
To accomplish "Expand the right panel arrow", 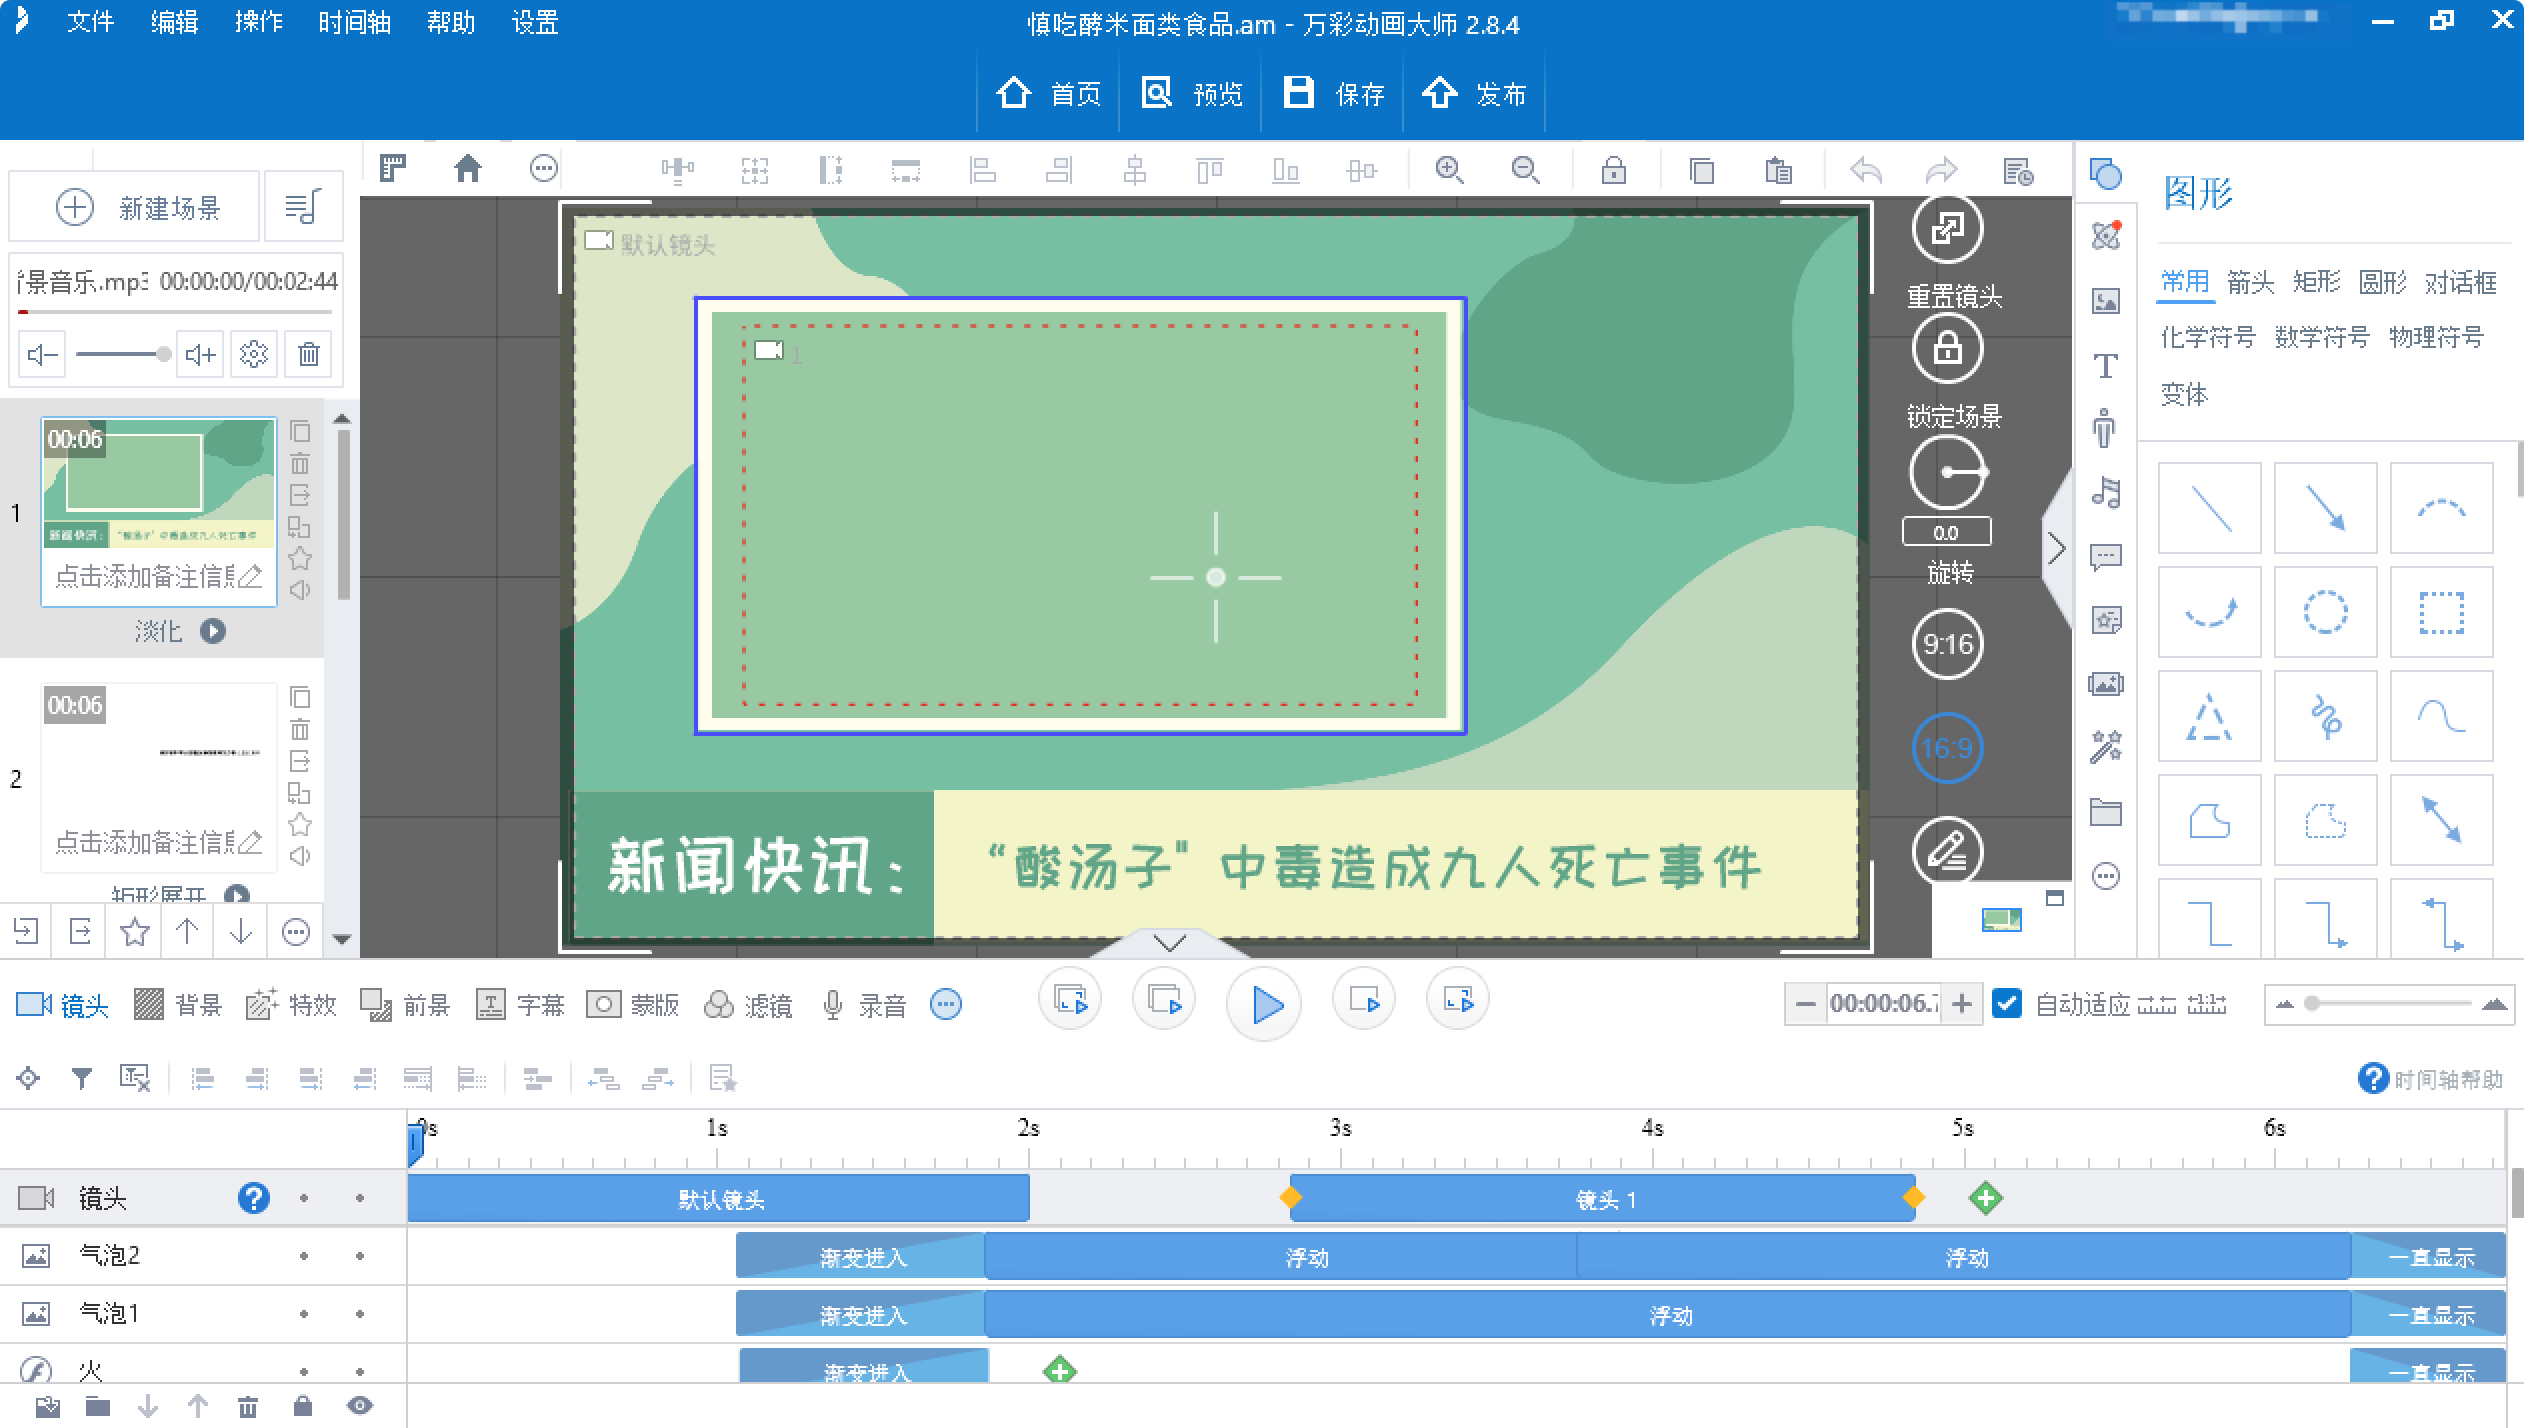I will pos(2056,549).
